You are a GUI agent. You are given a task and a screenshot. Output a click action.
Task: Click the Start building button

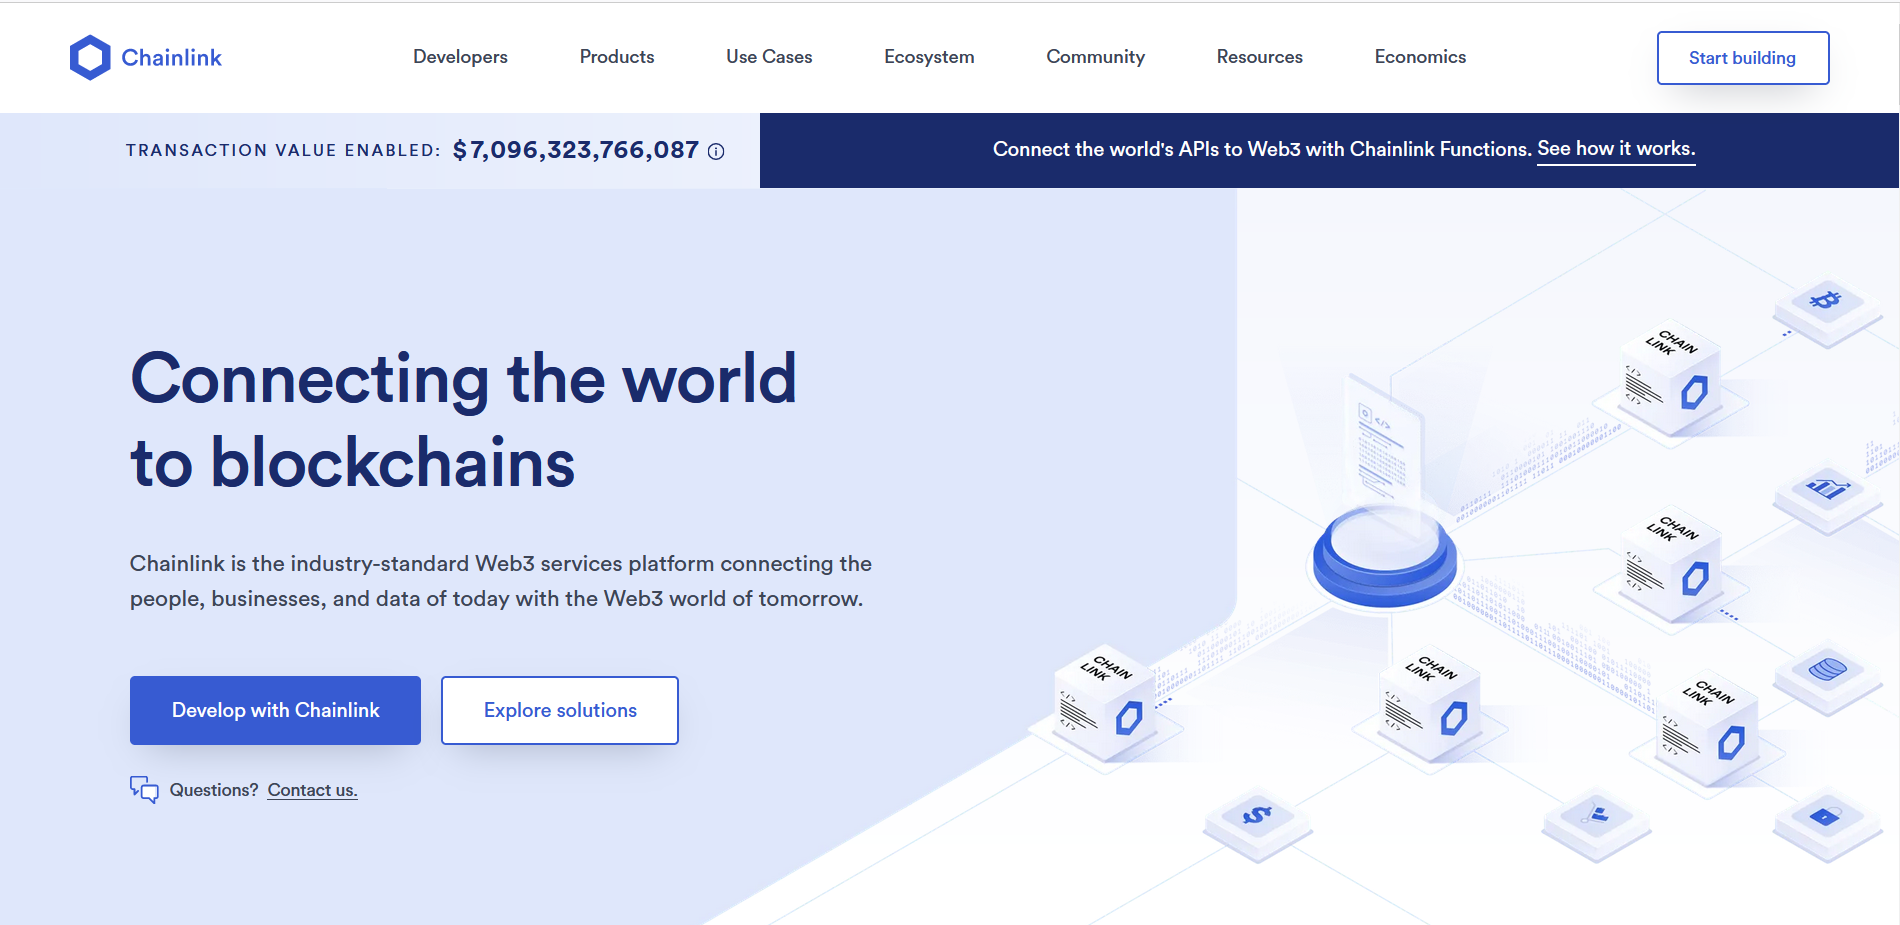1743,58
